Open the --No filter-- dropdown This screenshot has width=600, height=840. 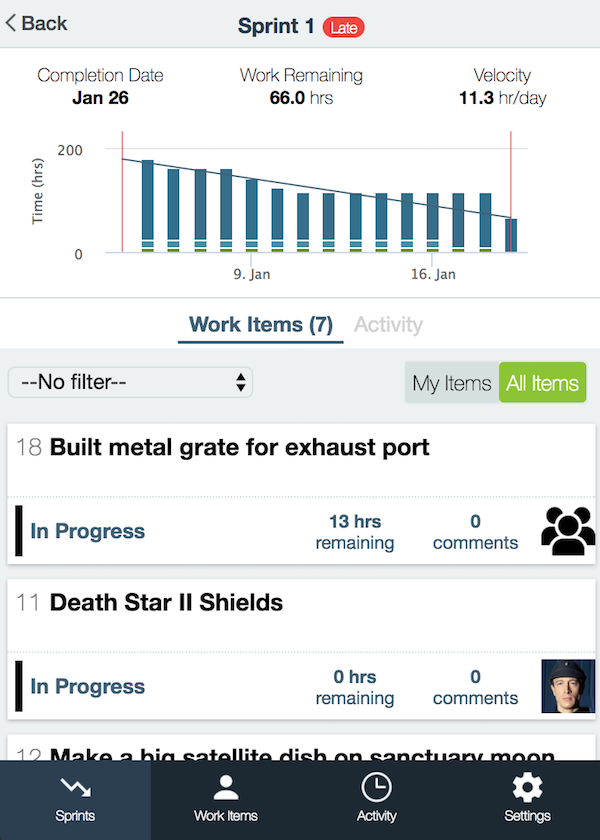130,382
